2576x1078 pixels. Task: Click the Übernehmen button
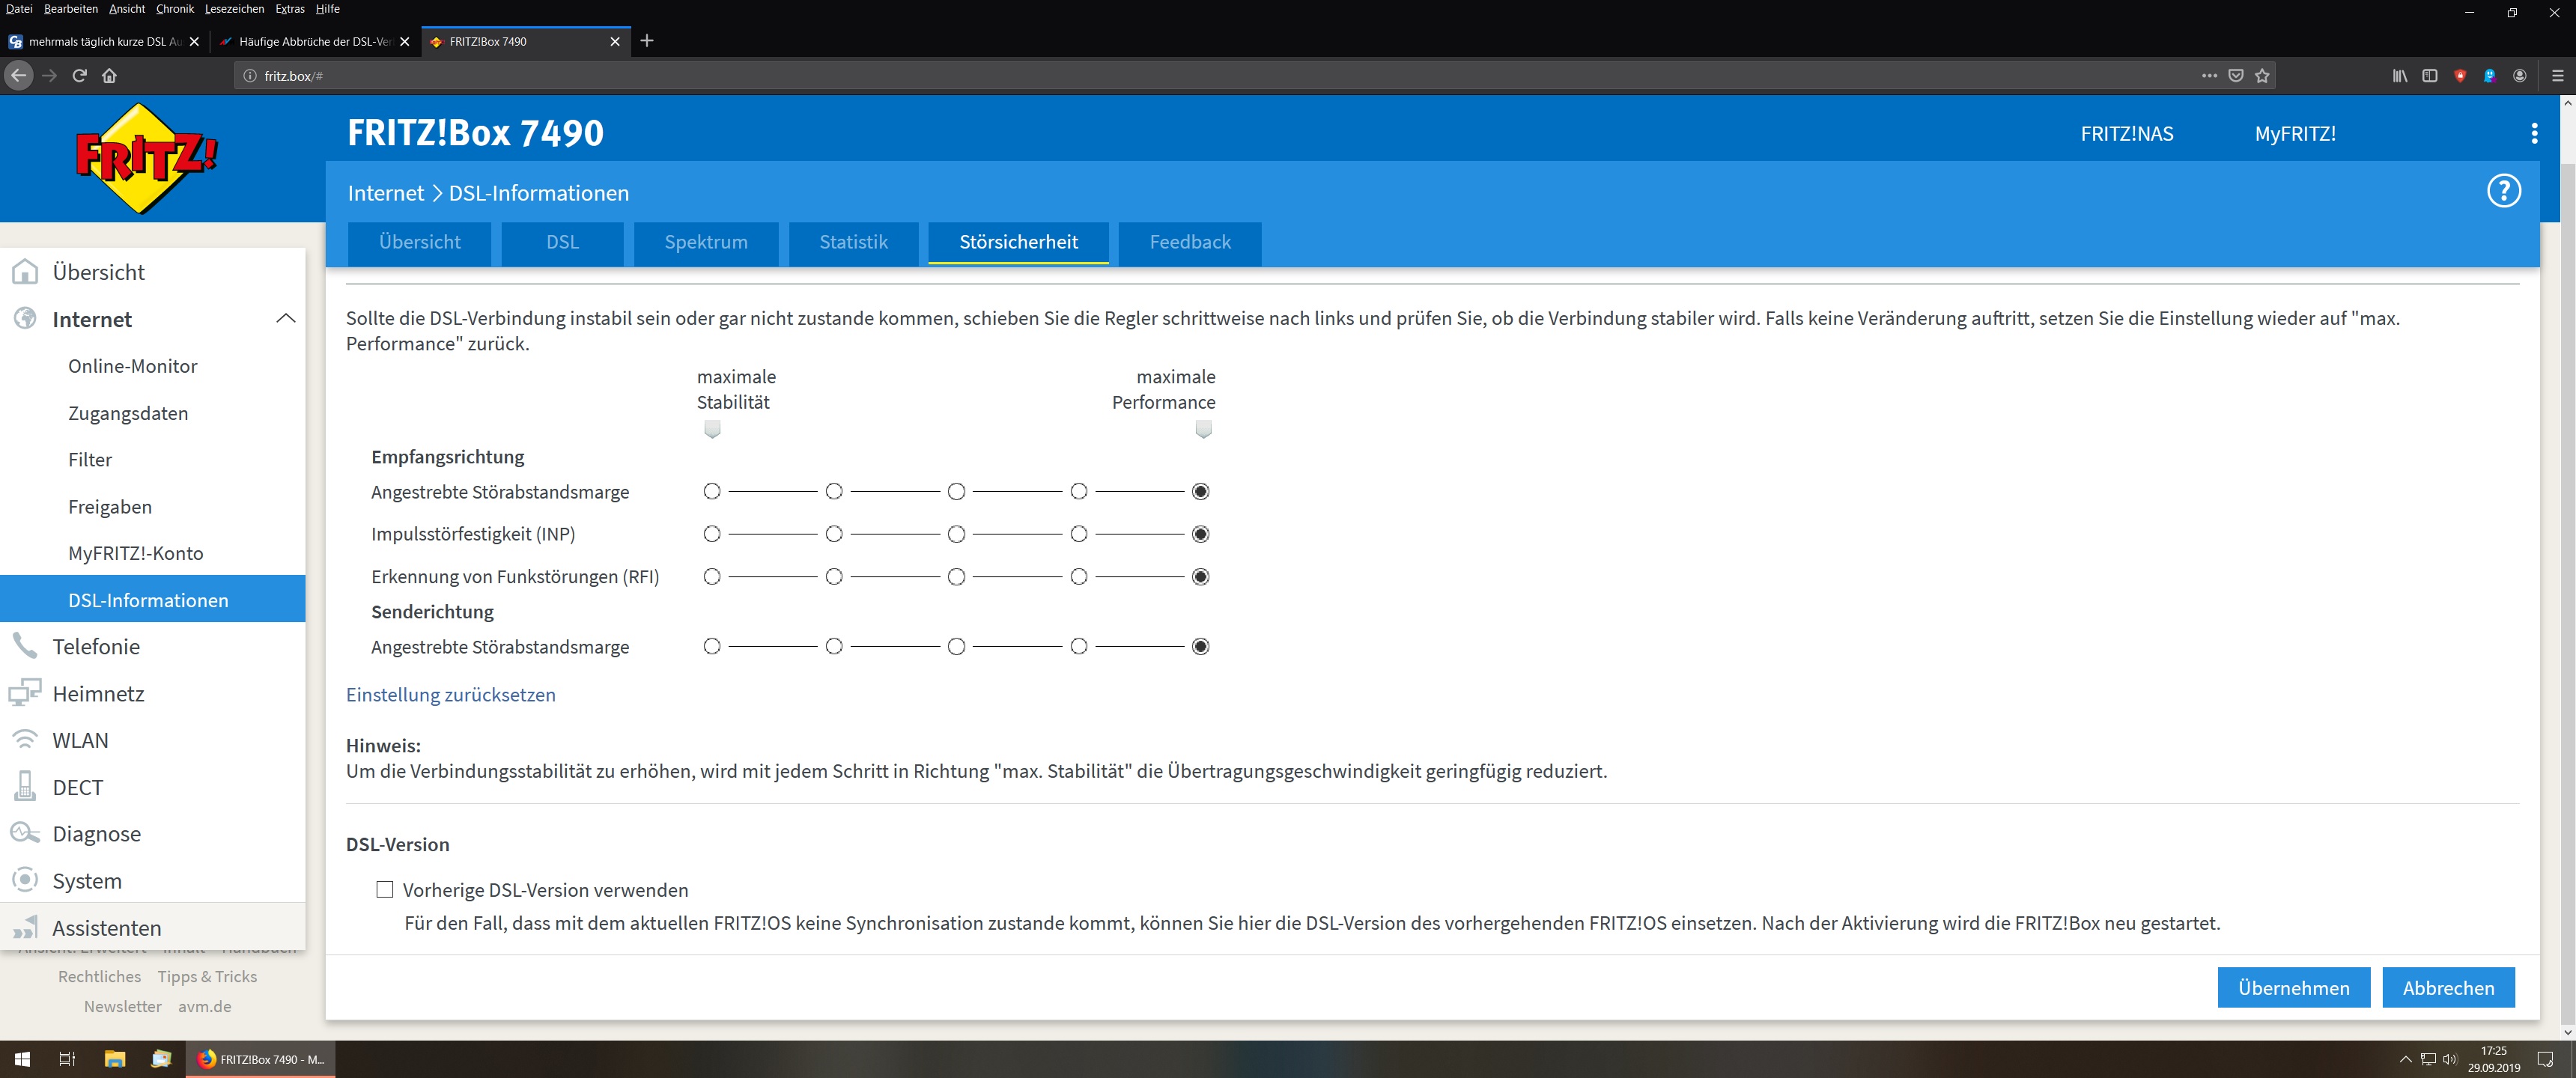click(x=2293, y=987)
